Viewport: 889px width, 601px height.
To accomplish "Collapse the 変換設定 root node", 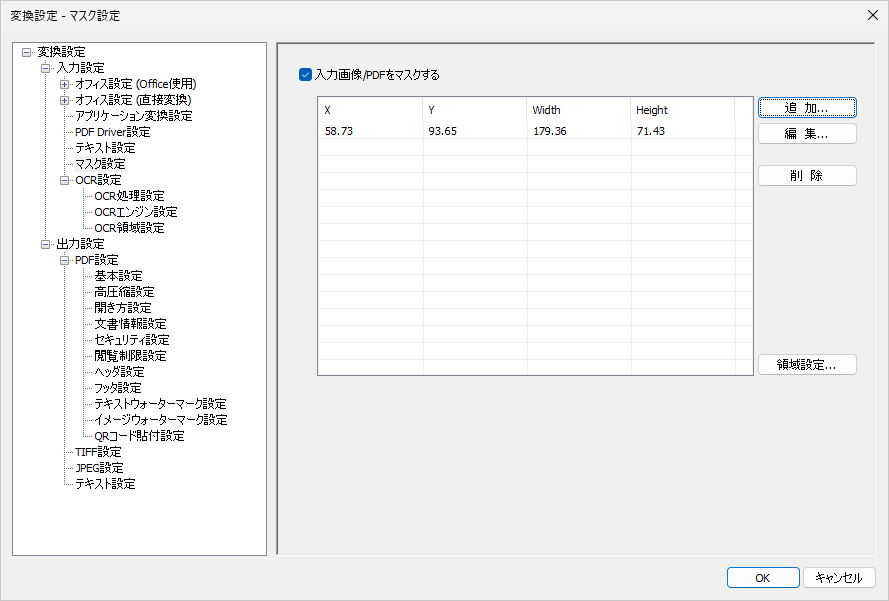I will (x=26, y=52).
